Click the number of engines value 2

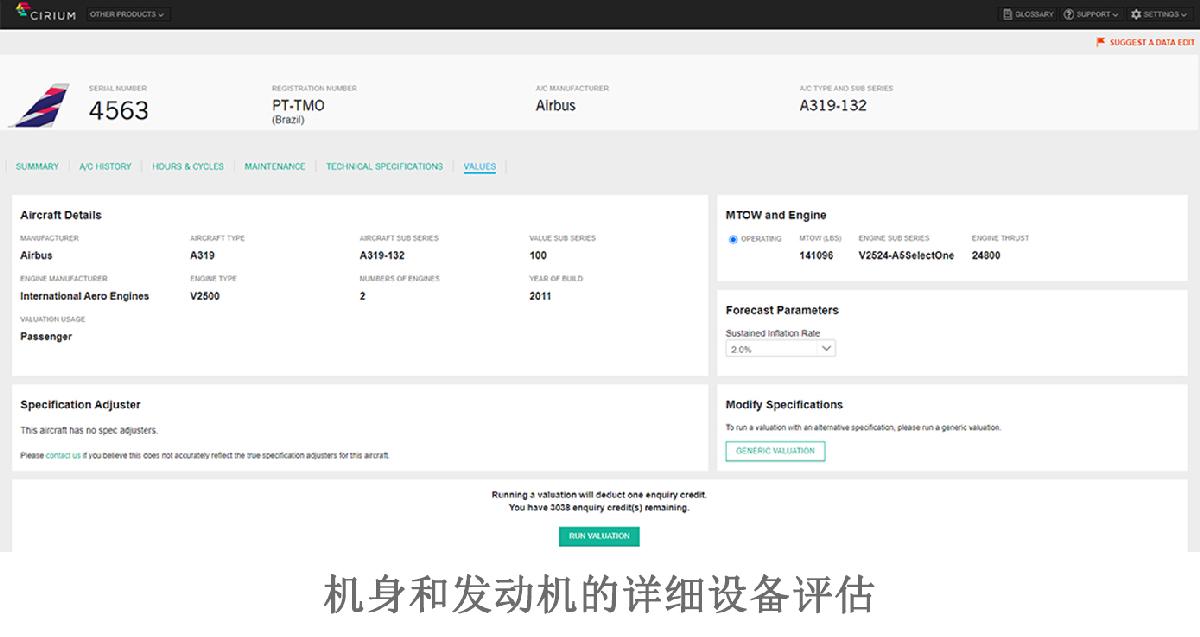tap(363, 296)
